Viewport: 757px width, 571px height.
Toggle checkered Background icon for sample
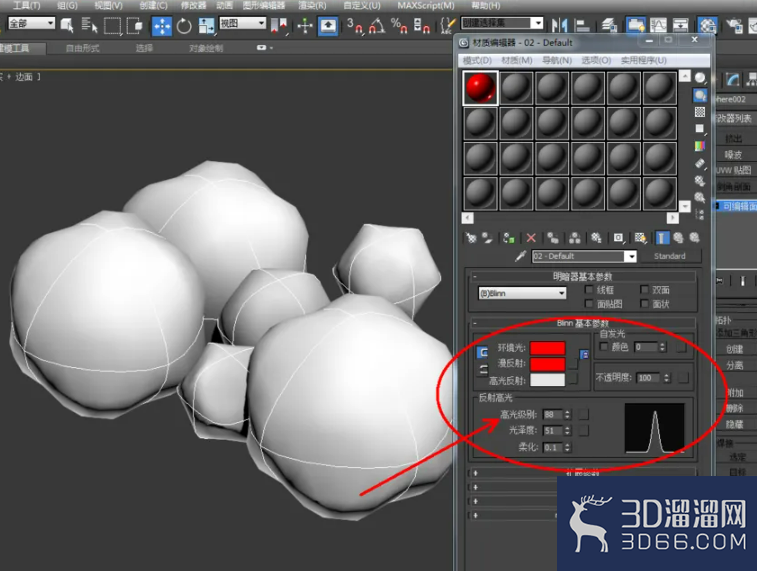(x=700, y=112)
